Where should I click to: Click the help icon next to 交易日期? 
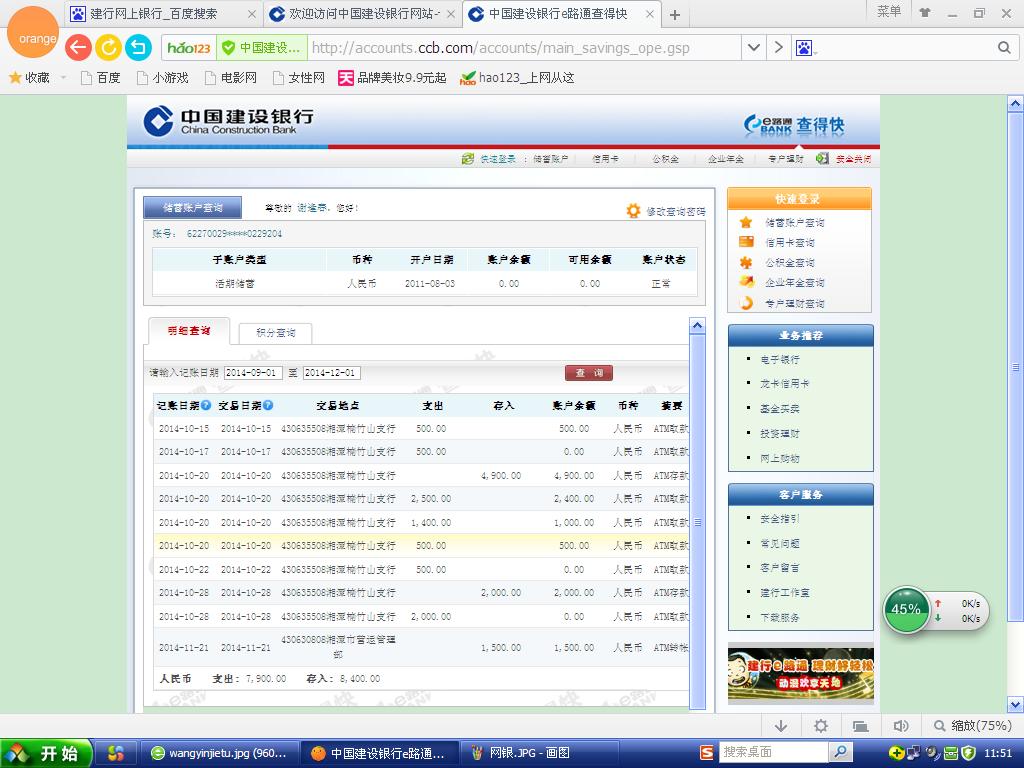click(268, 405)
